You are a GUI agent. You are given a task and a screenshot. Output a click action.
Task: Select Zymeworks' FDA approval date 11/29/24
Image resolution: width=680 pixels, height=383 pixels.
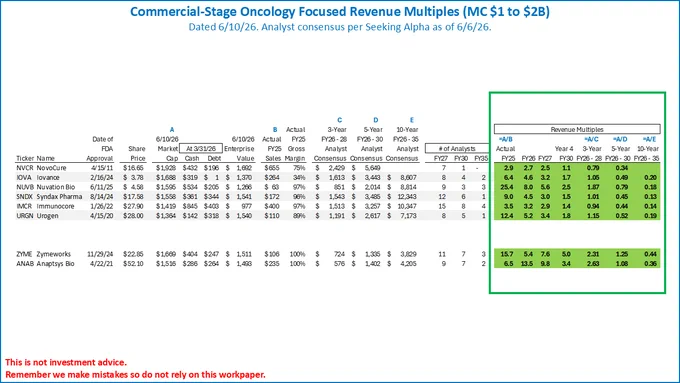point(100,254)
